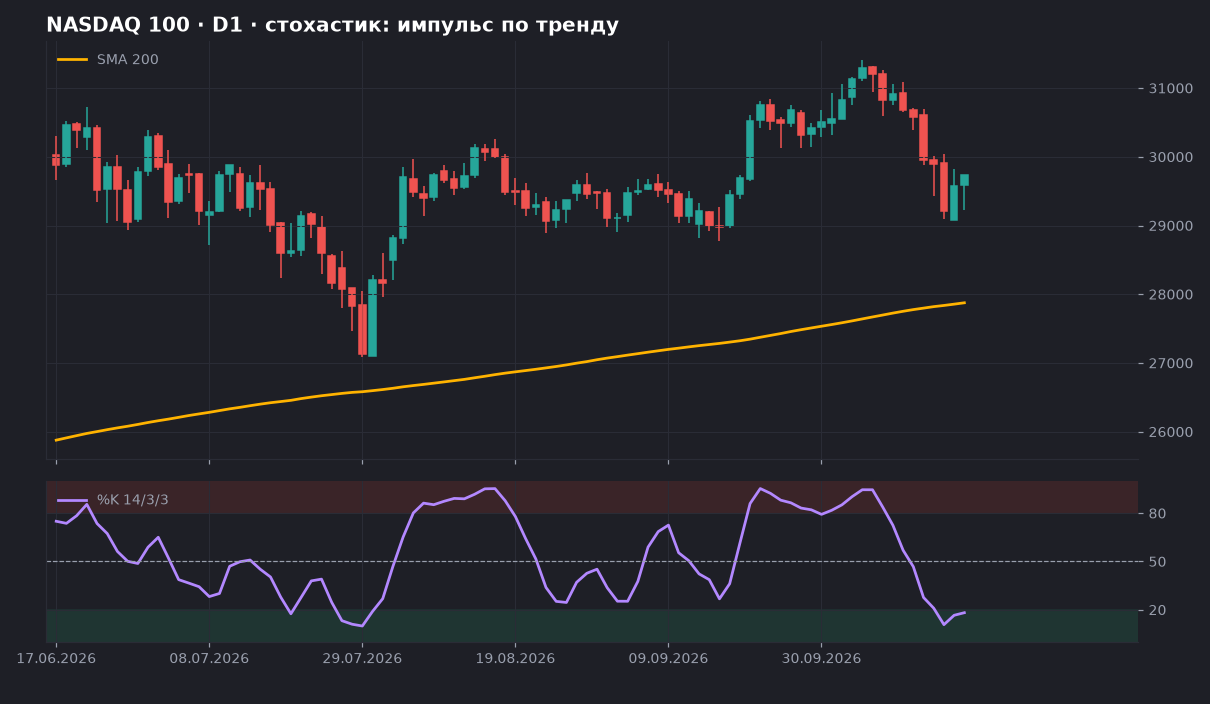This screenshot has width=1210, height=704.
Task: Click the 19.08.2026 date label
Action: 515,659
